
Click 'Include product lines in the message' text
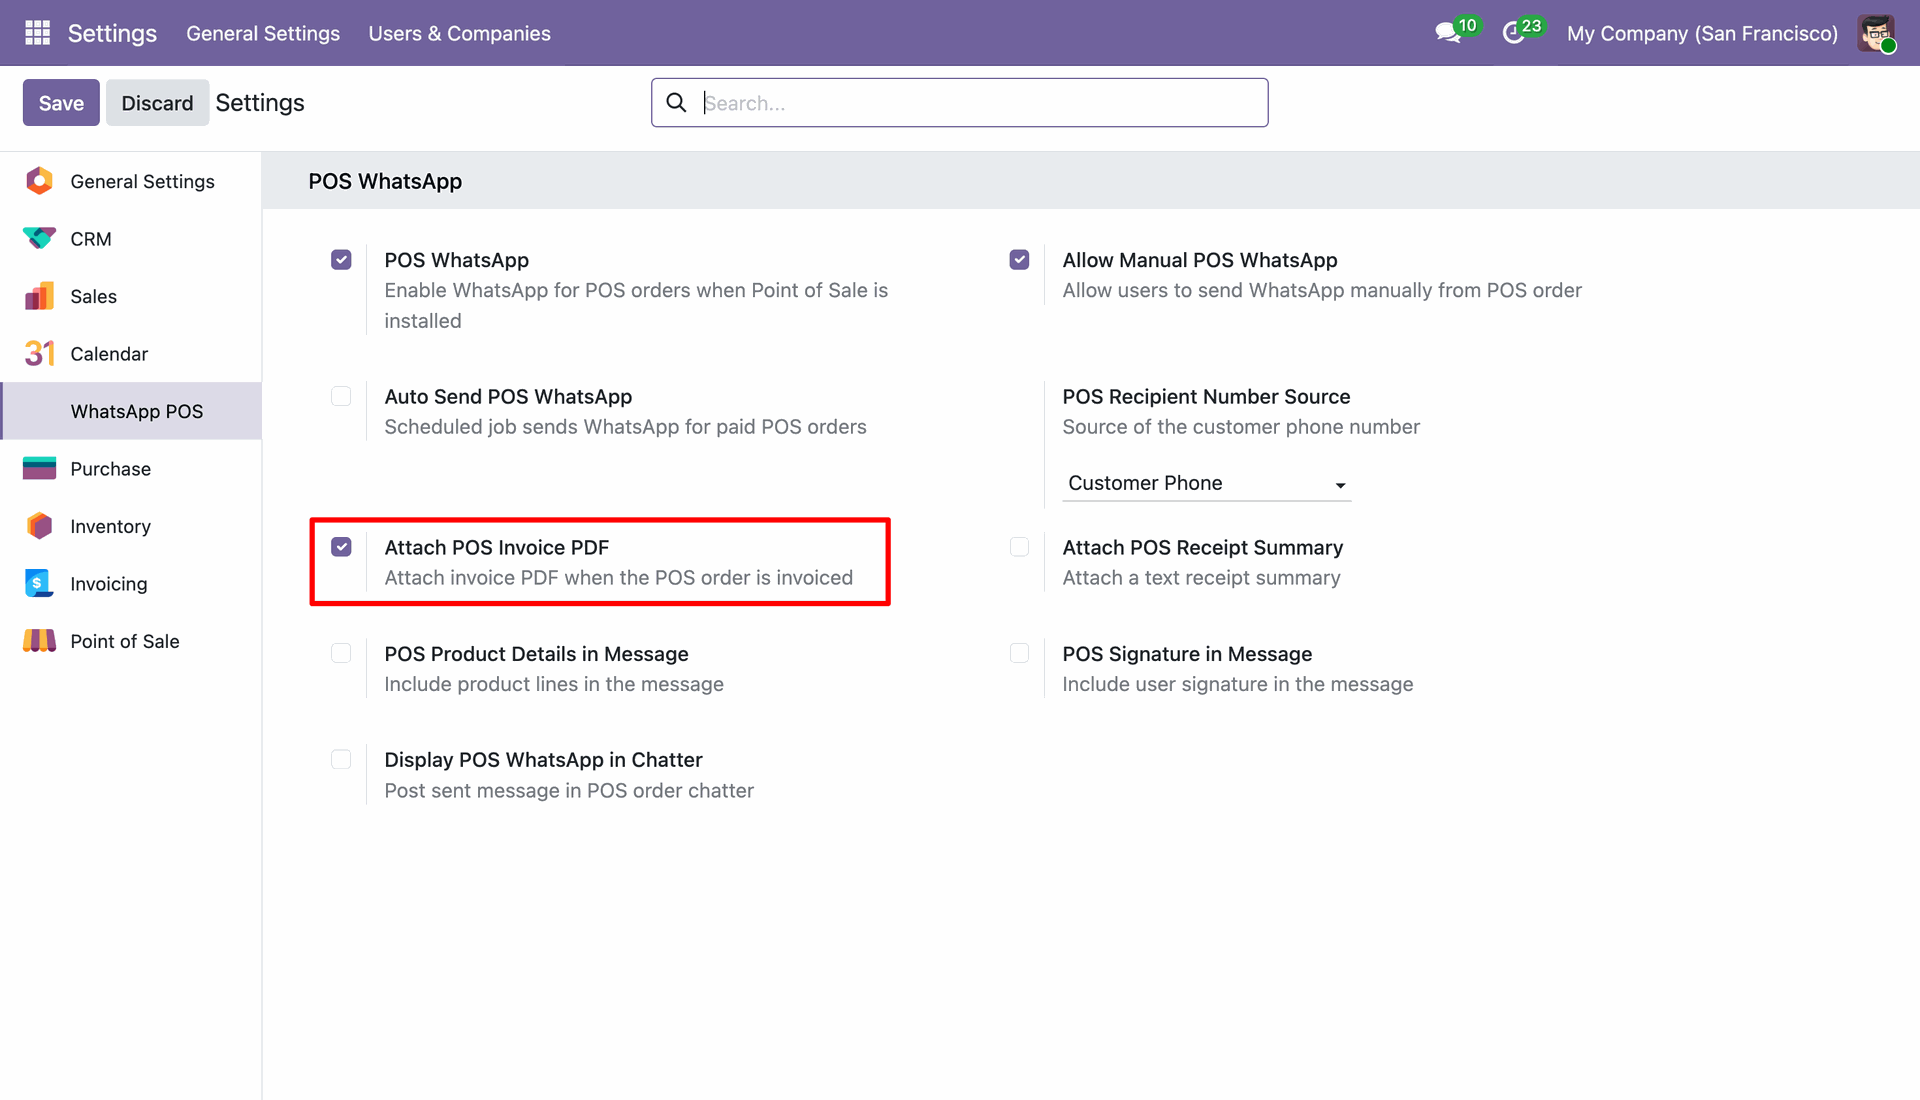pyautogui.click(x=554, y=684)
